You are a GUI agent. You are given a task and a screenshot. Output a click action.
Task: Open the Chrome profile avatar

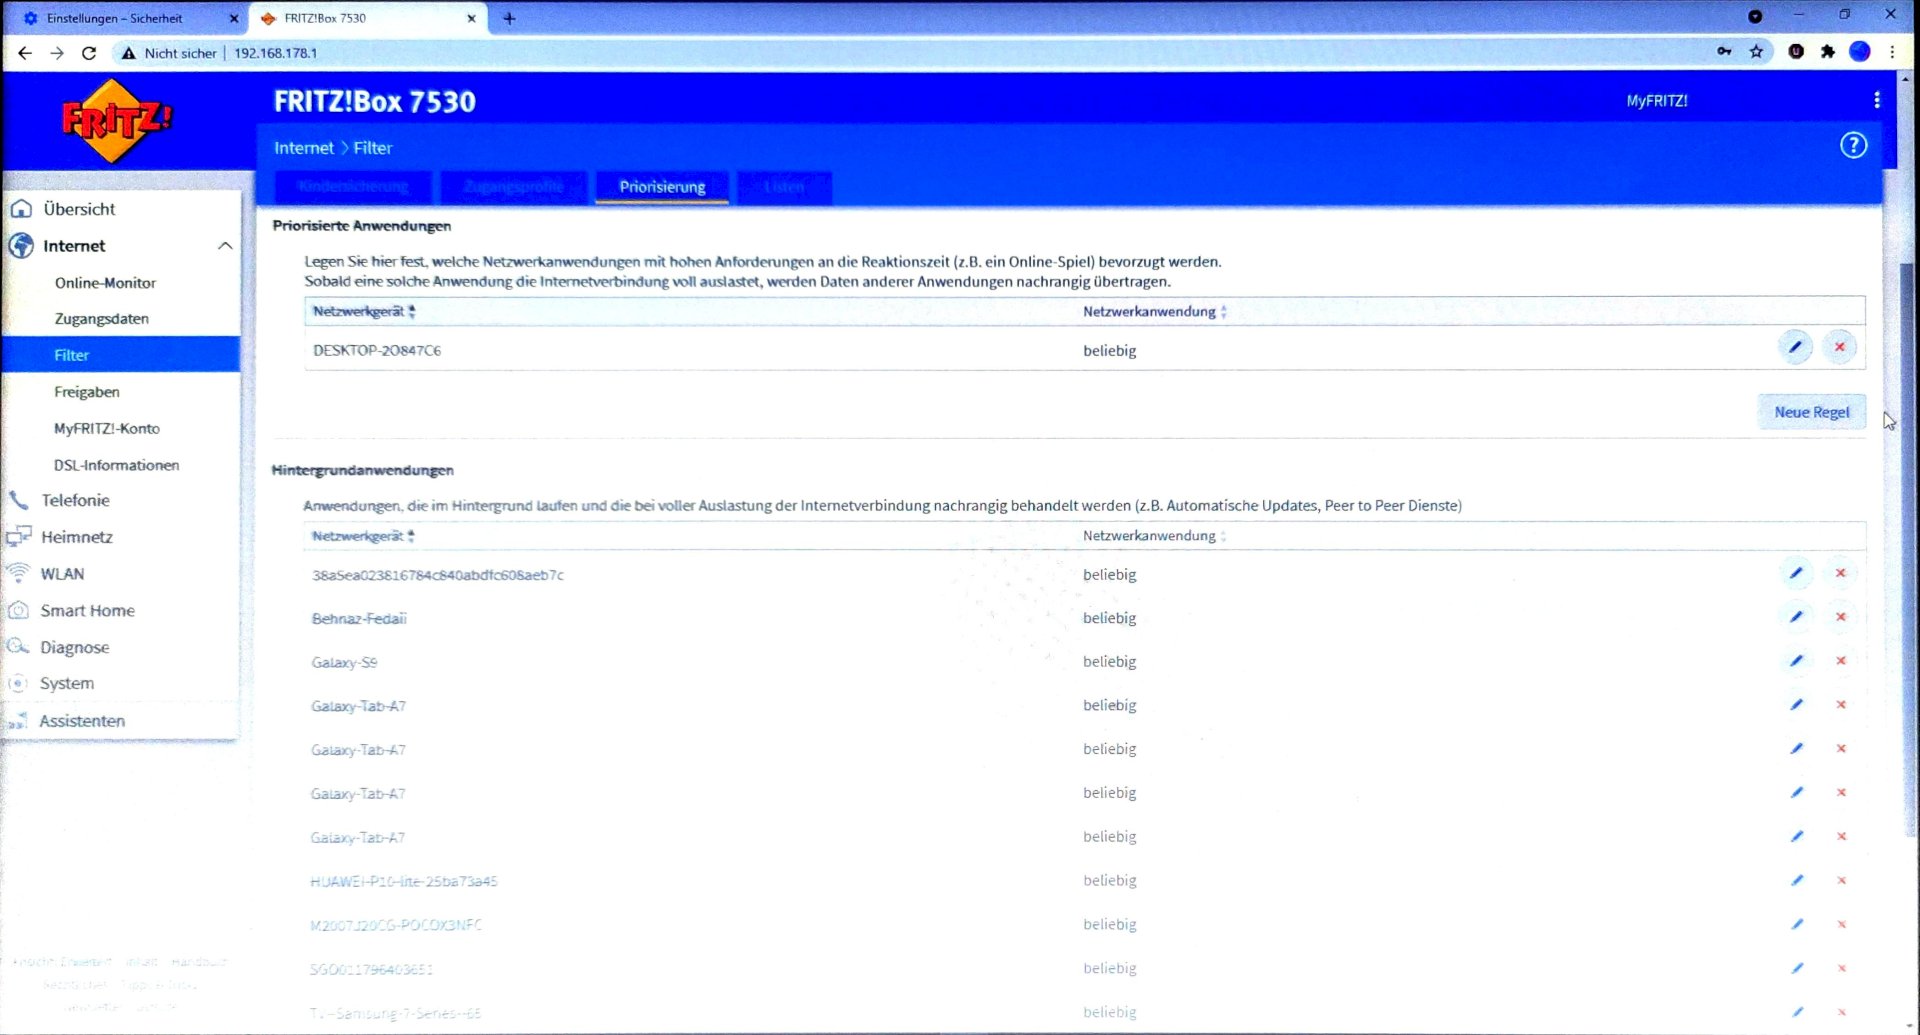[1859, 52]
